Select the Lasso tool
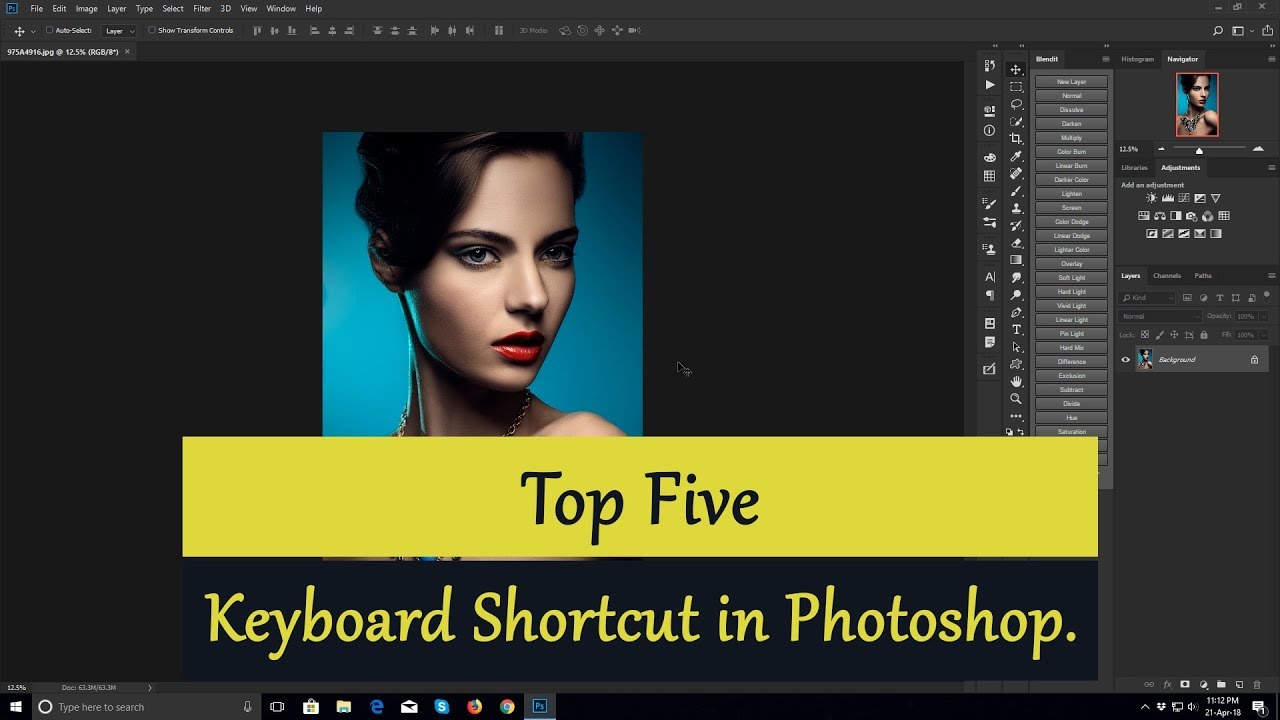The image size is (1280, 720). coord(1016,104)
